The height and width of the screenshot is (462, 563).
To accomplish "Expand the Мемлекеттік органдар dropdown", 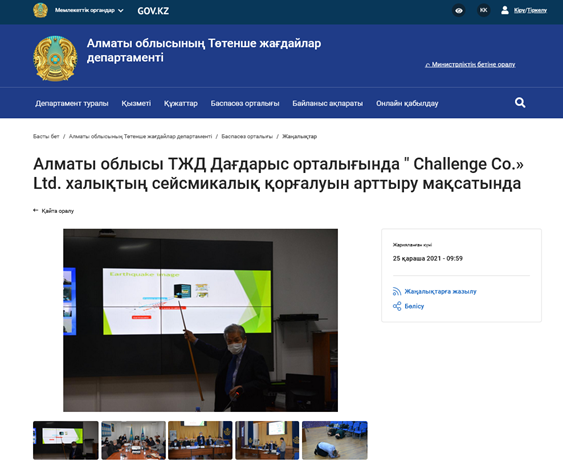I will 89,10.
